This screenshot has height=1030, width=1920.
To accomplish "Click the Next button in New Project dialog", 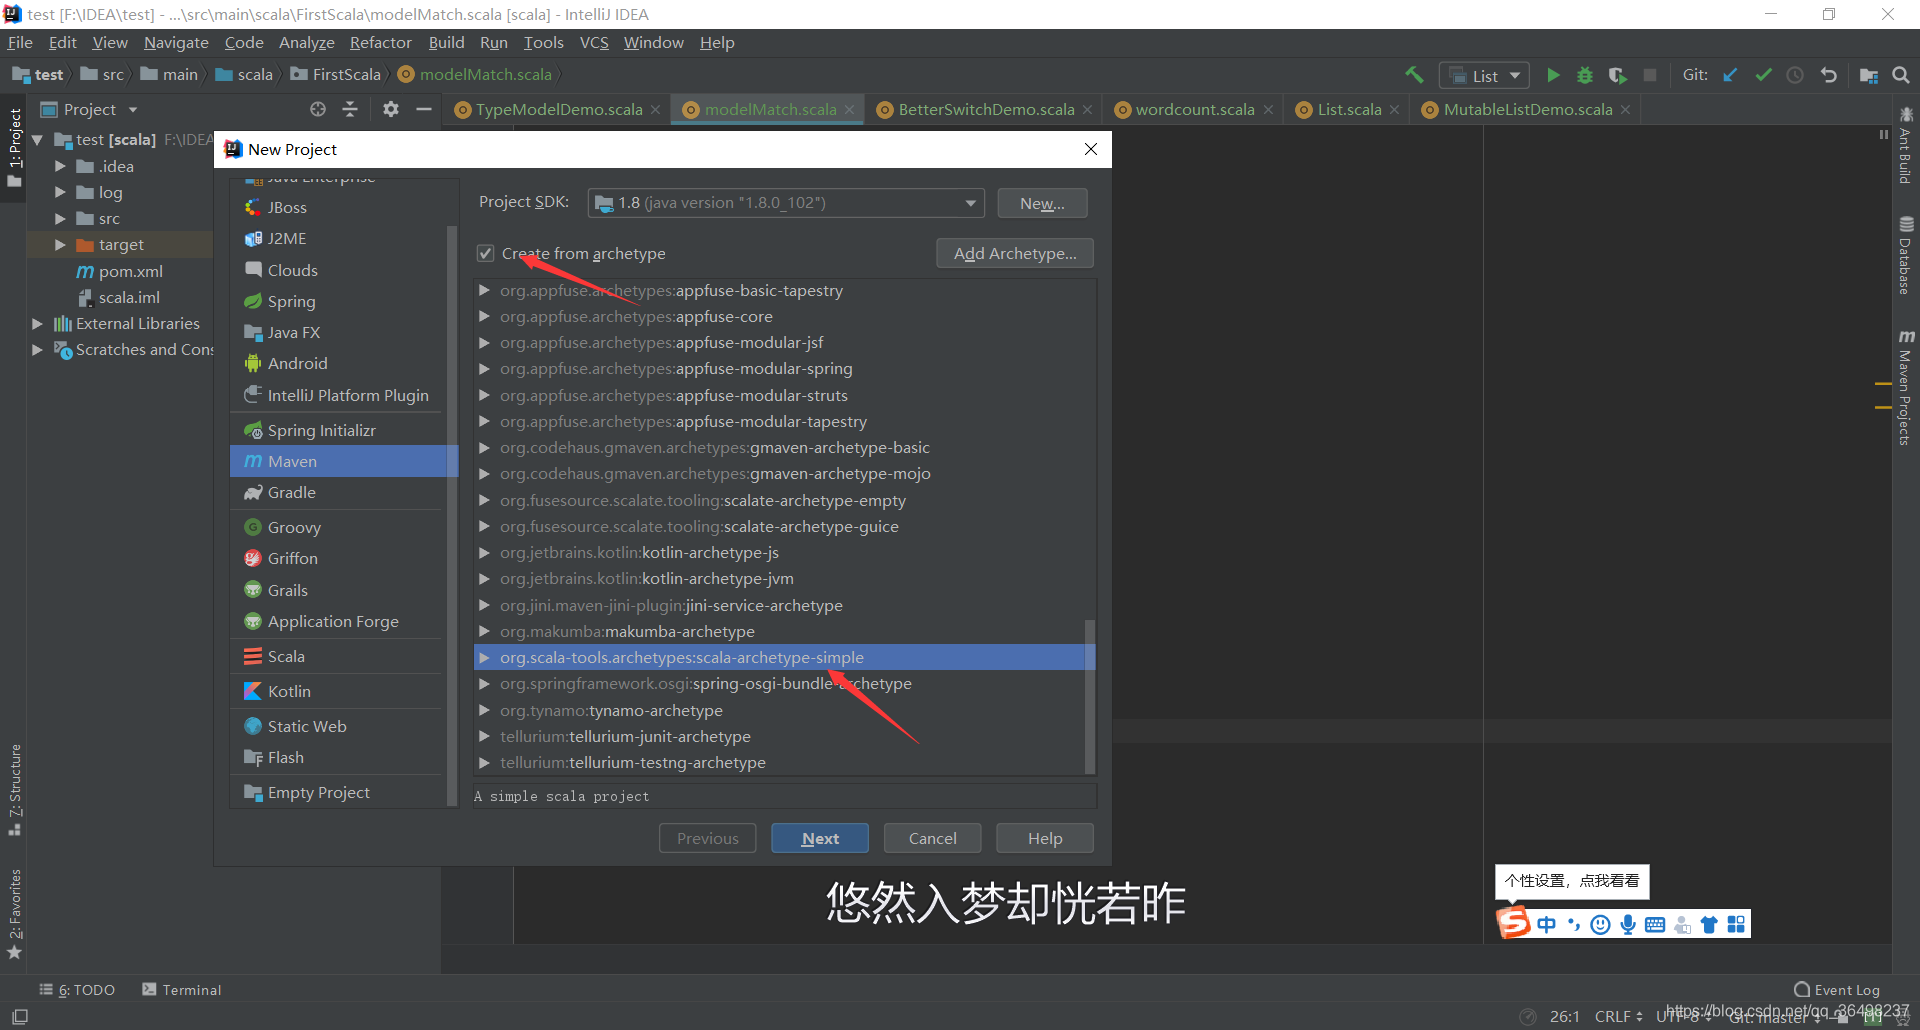I will (x=819, y=838).
